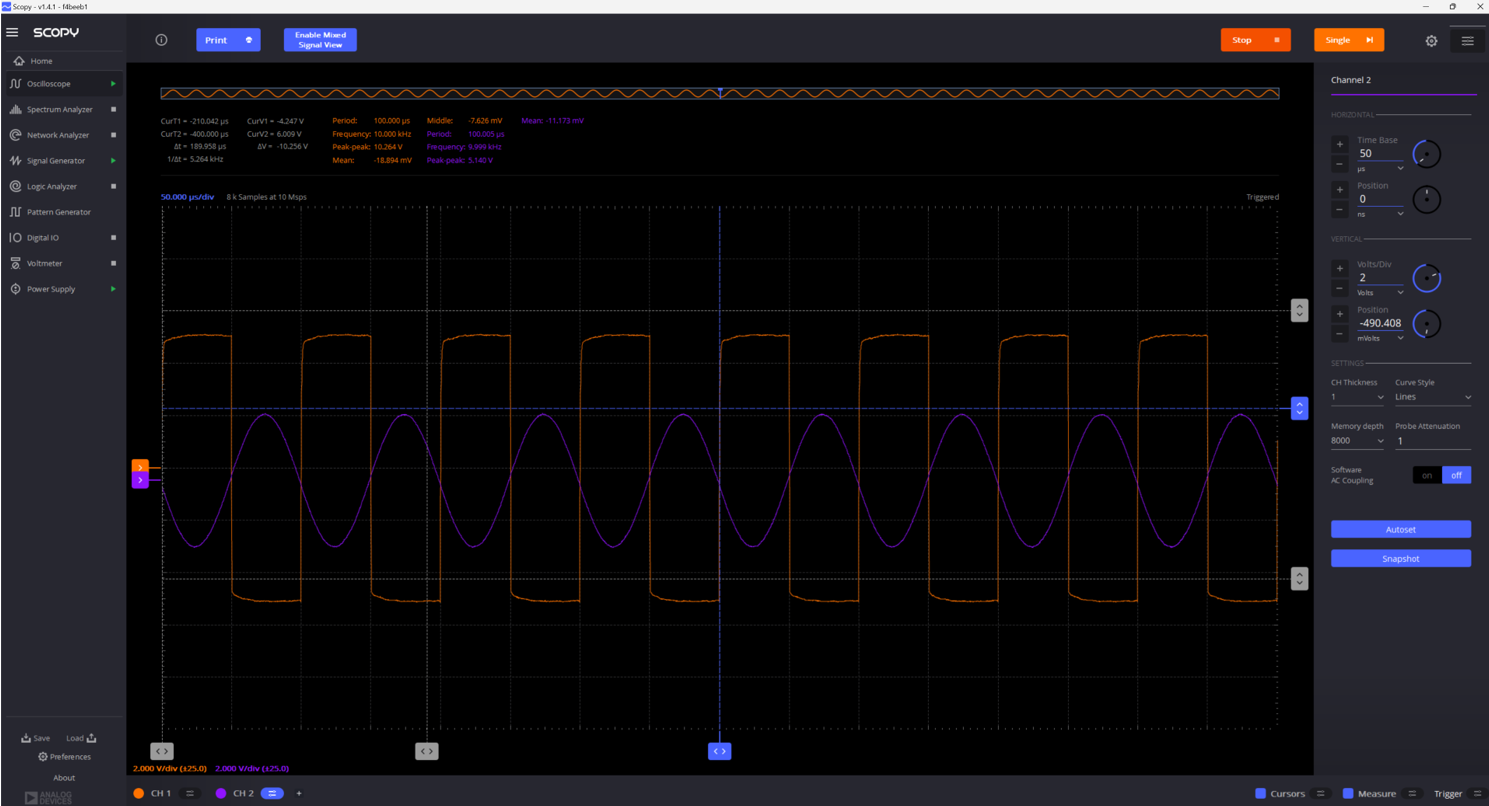Add a channel with plus icon
The image size is (1489, 806).
click(x=299, y=793)
